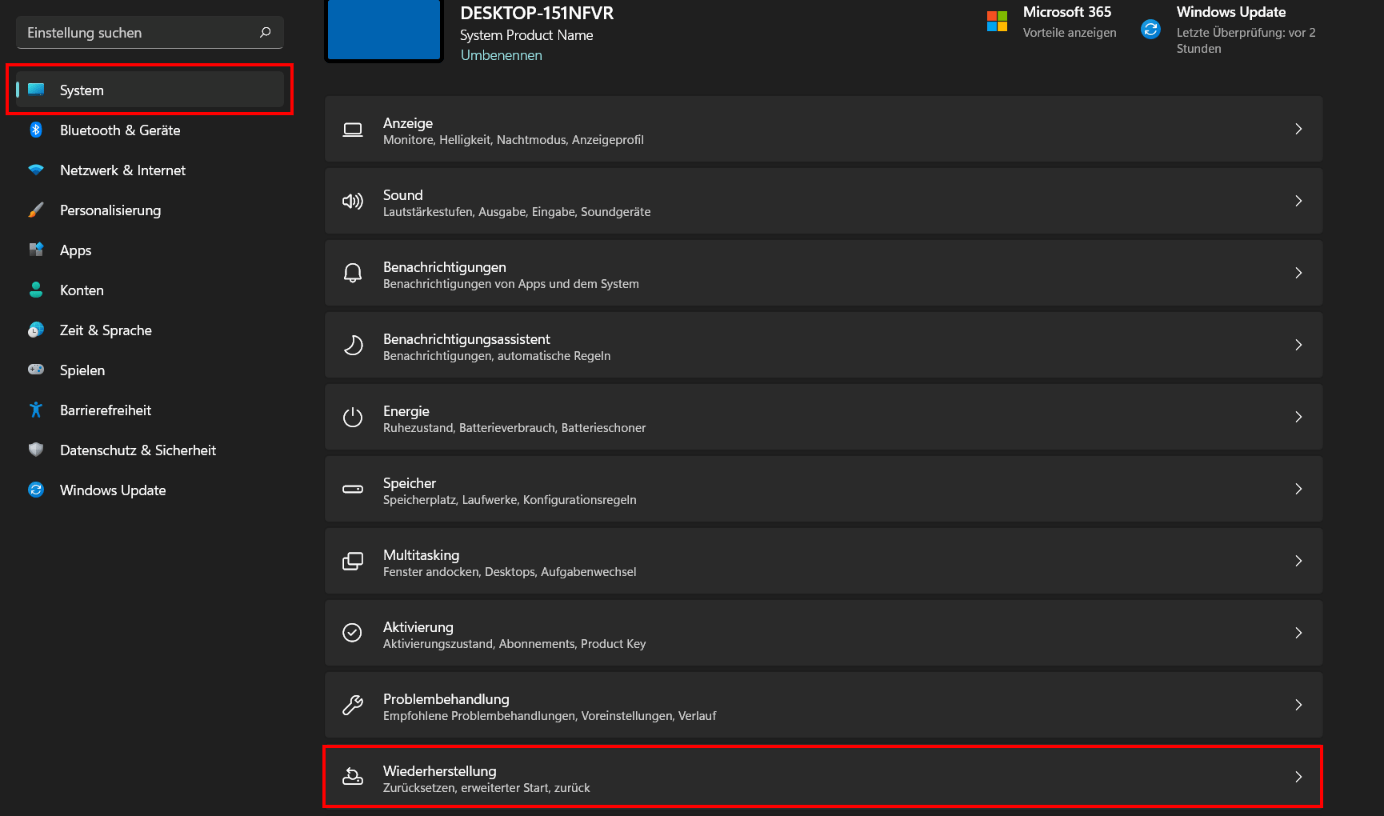This screenshot has height=816, width=1384.
Task: Click the Speicher drive icon
Action: (x=352, y=489)
